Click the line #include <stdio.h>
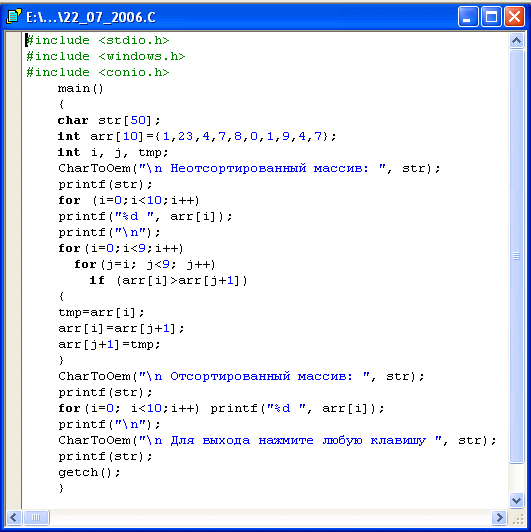The image size is (531, 532). click(98, 40)
